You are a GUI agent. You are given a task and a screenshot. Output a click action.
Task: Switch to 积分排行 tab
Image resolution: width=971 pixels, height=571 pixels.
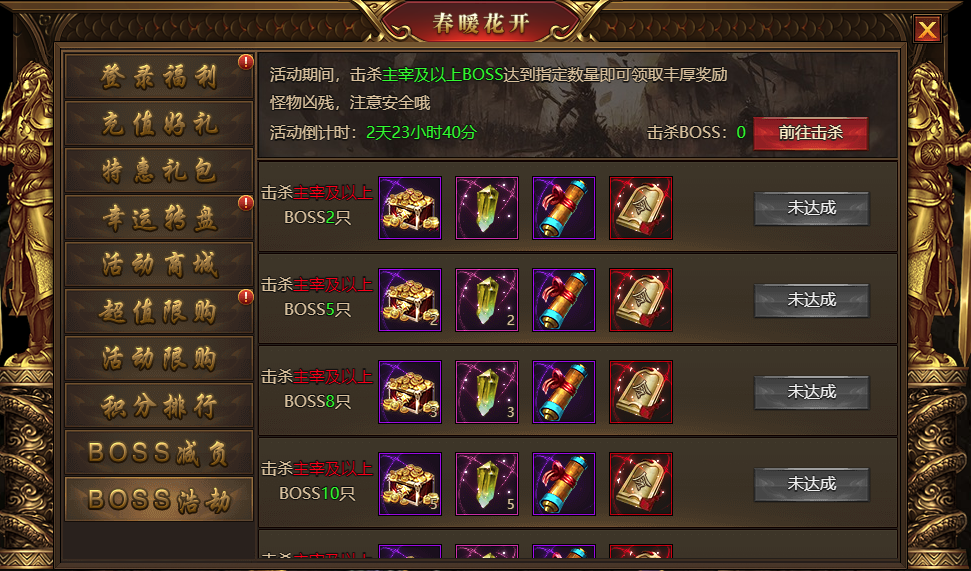[x=159, y=406]
